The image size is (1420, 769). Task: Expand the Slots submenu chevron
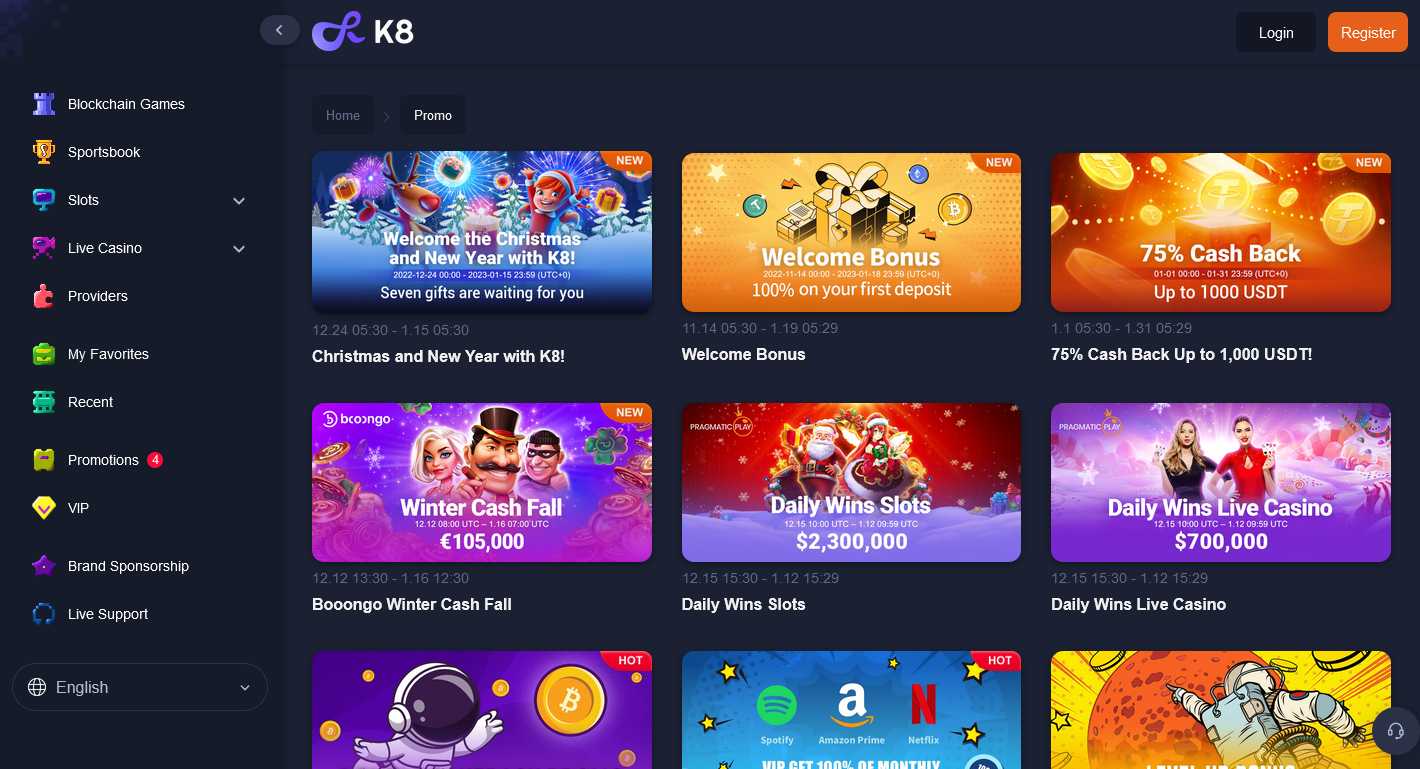(239, 201)
